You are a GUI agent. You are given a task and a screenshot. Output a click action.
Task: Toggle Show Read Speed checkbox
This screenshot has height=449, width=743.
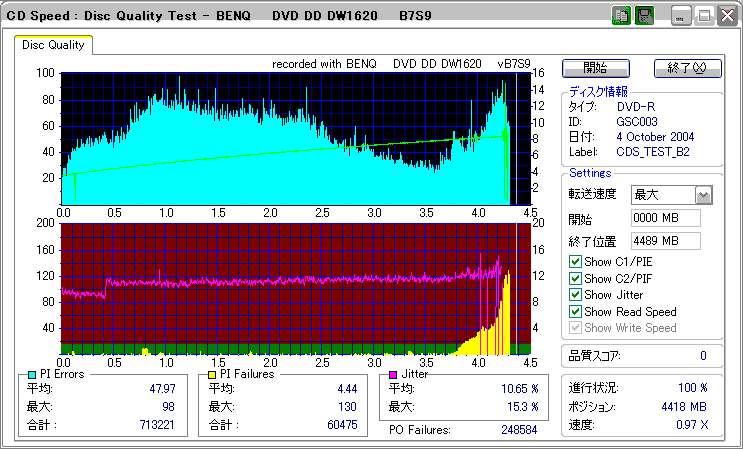tap(575, 312)
